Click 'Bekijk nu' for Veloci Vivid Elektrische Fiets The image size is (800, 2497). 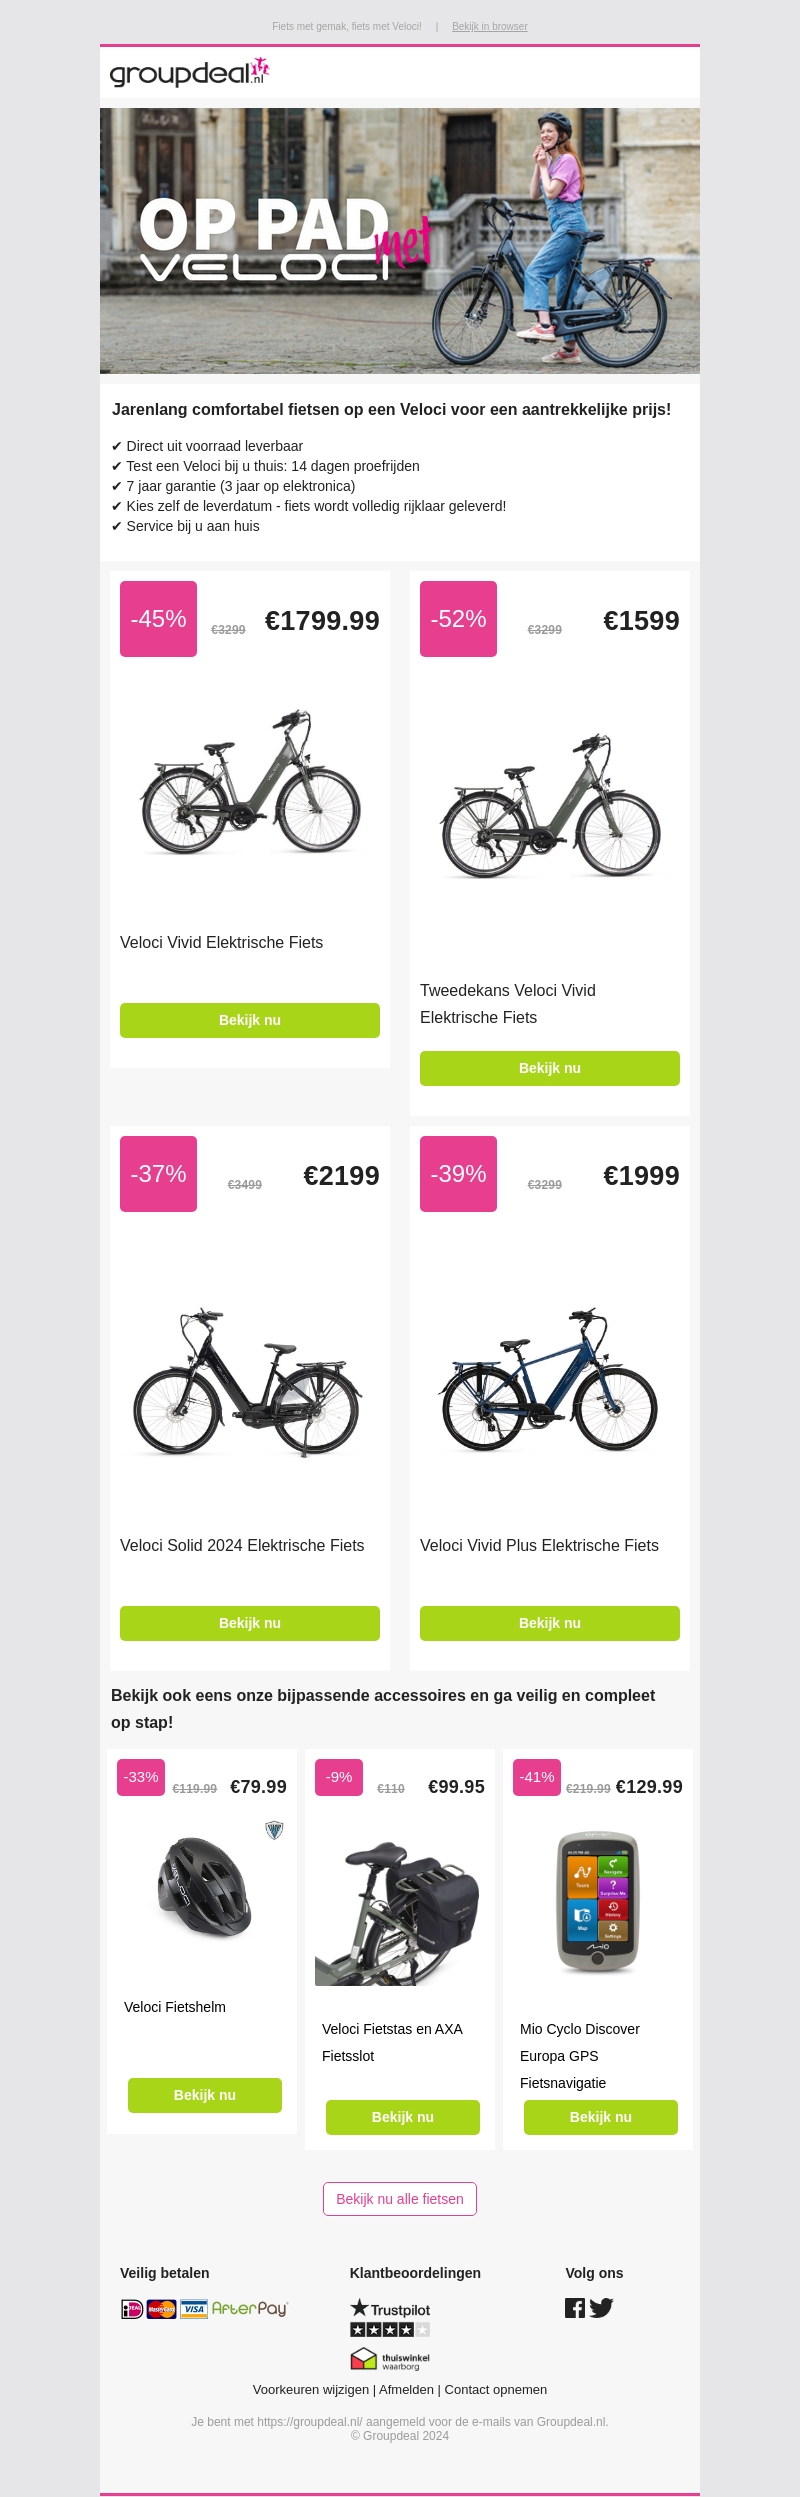tap(250, 1020)
